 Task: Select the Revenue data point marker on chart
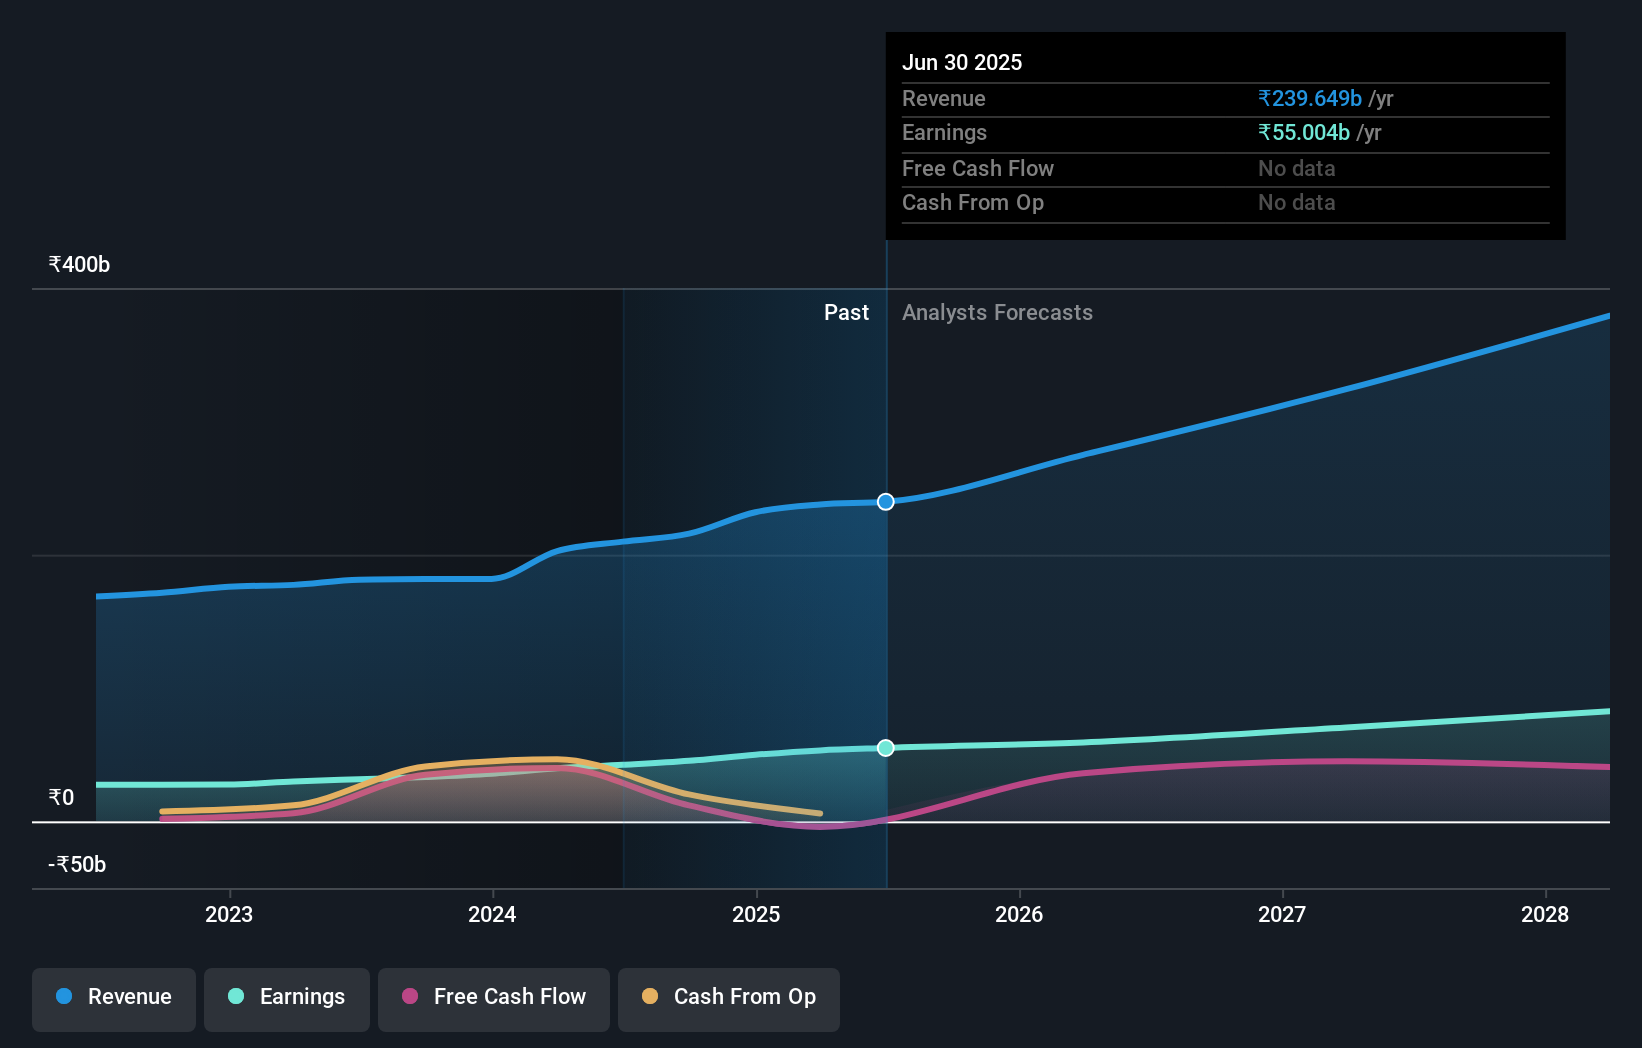click(885, 502)
